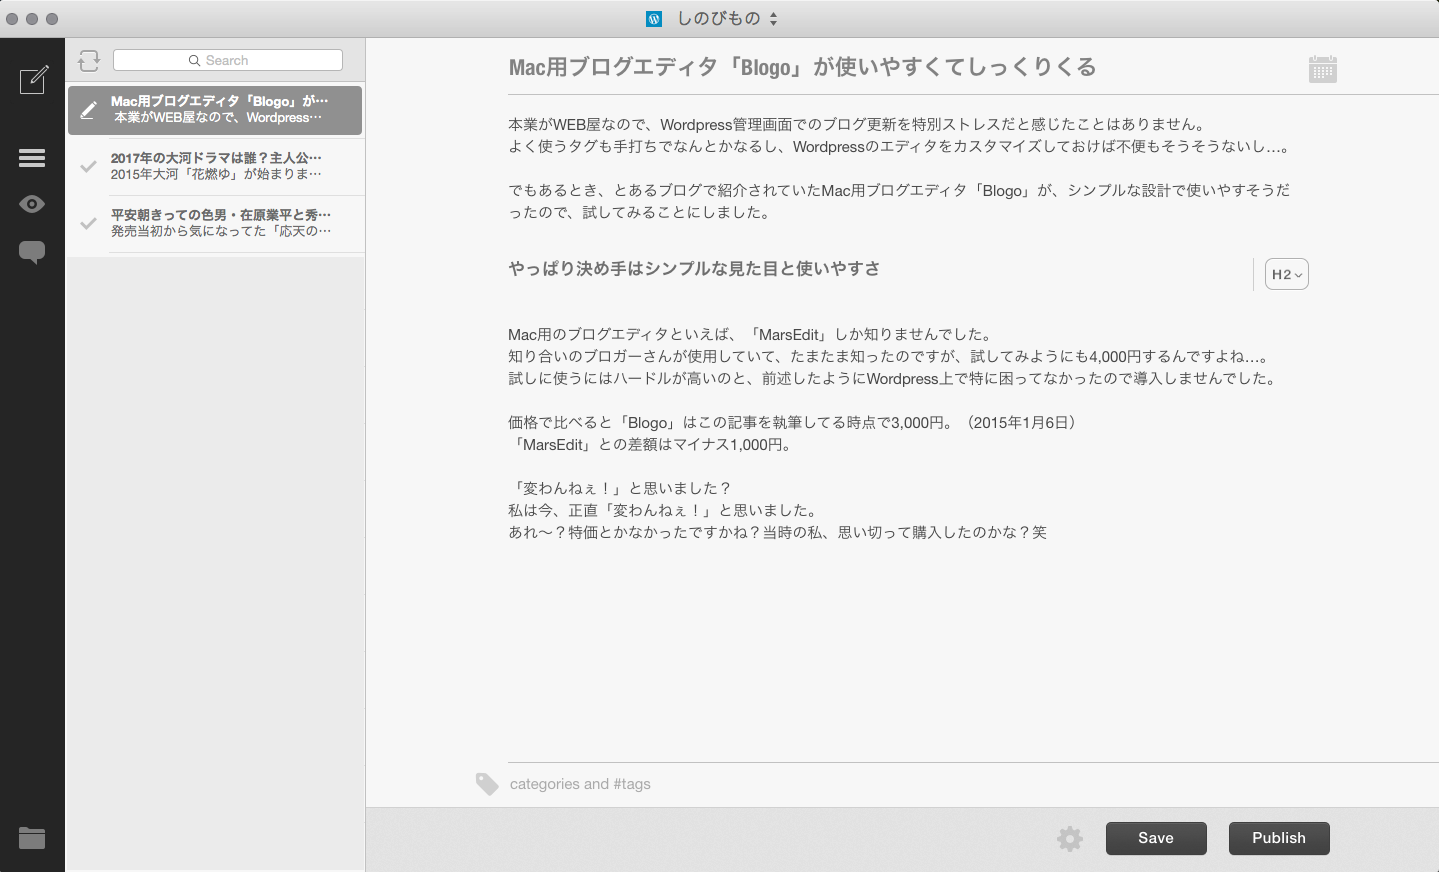Click the pencil icon on the Blogo draft
This screenshot has height=872, width=1439.
(x=88, y=110)
